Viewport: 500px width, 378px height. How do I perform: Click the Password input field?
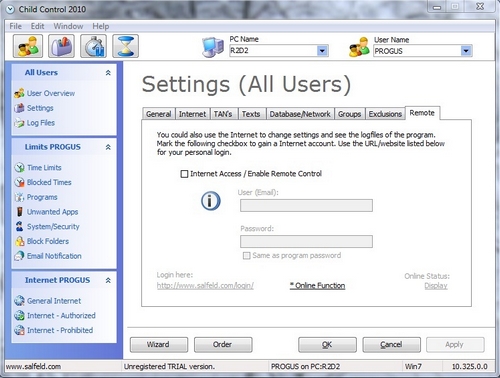306,241
